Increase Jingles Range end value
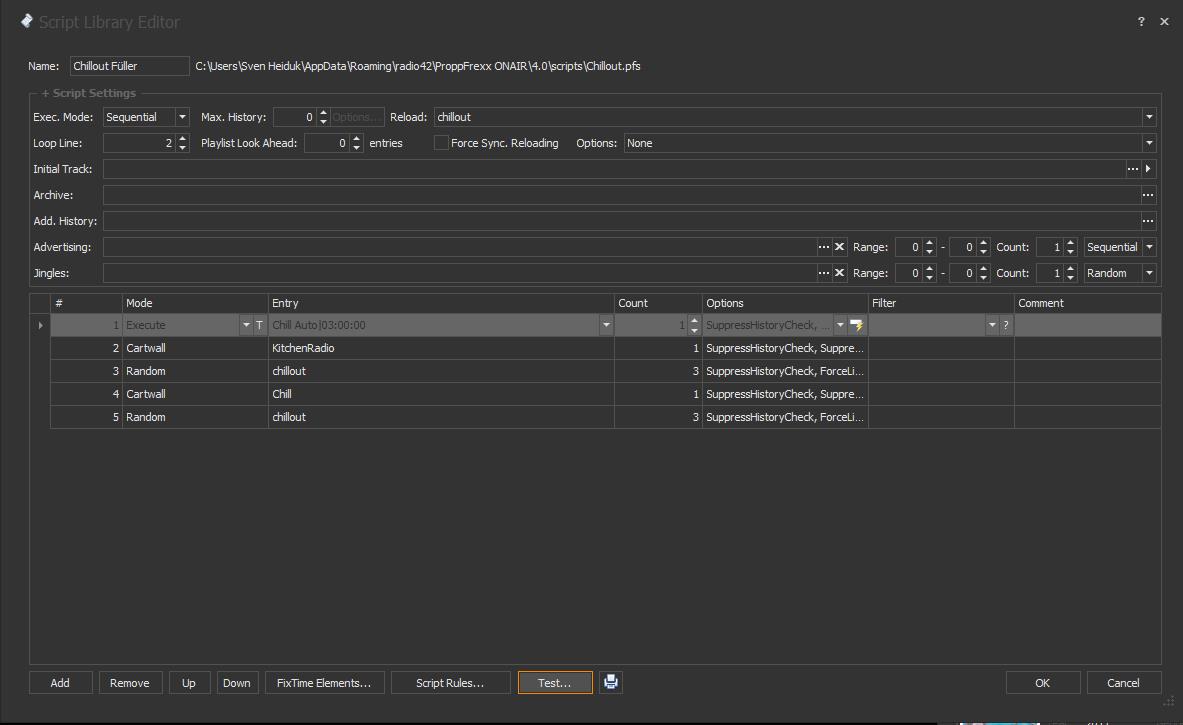Viewport: 1183px width, 725px height. click(983, 269)
